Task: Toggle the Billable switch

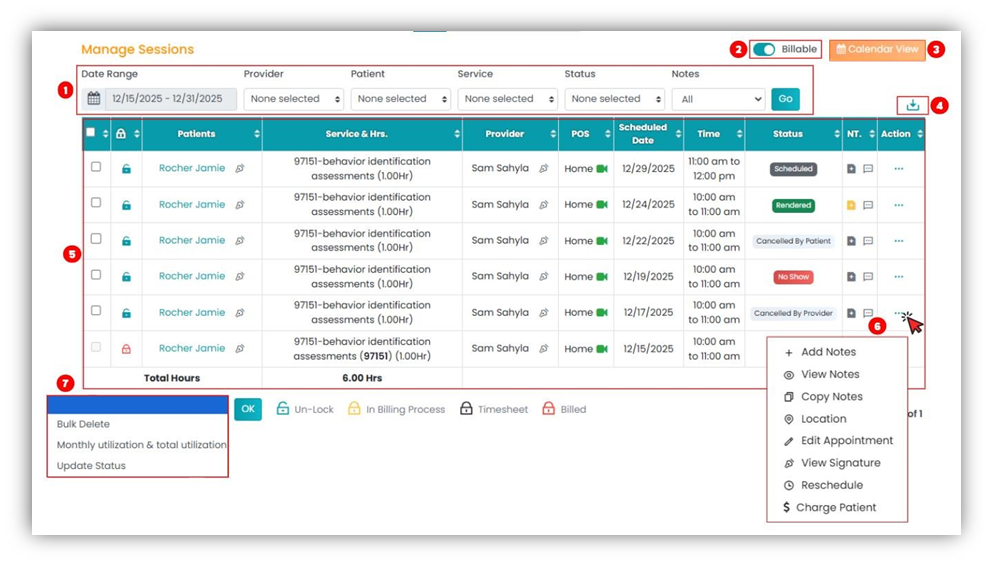Action: click(x=765, y=49)
